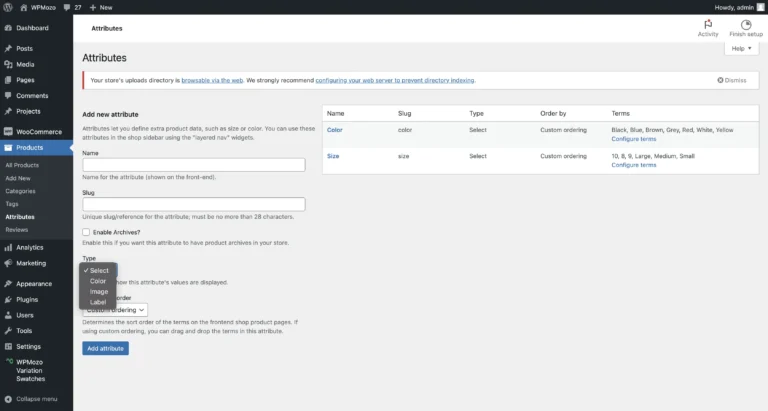This screenshot has width=768, height=411.
Task: Click the Posts pin icon
Action: (8, 48)
